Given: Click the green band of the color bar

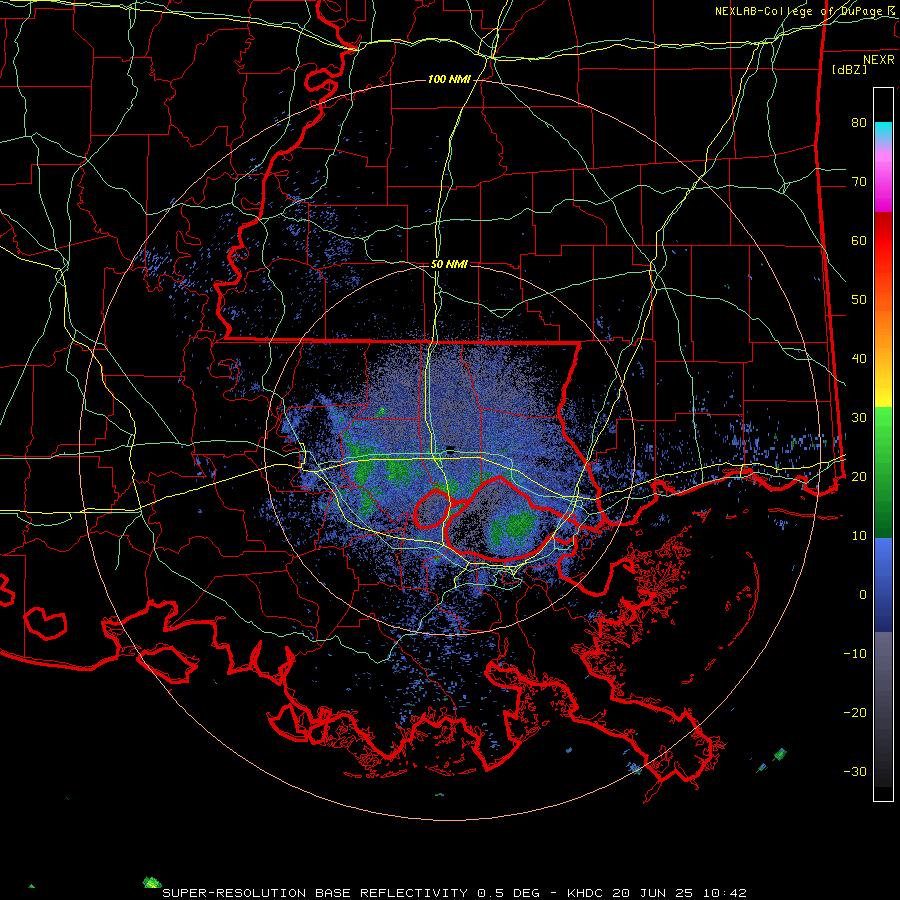Looking at the screenshot, I should (883, 472).
